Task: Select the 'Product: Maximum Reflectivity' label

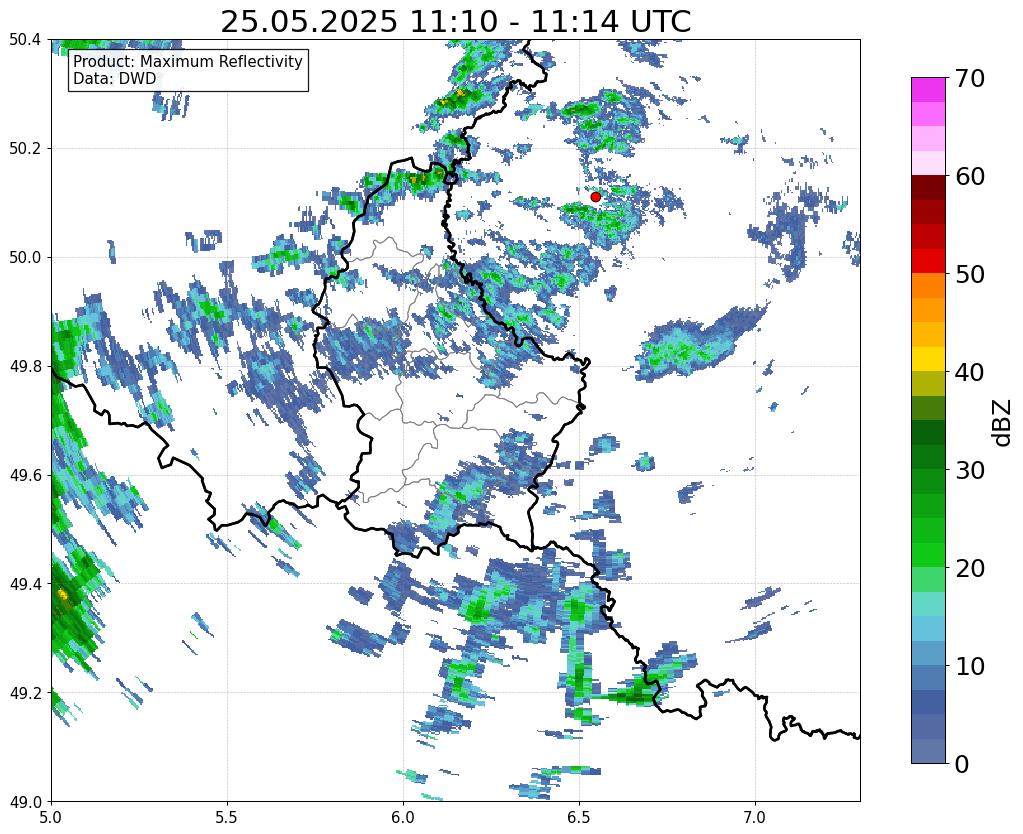Action: [188, 61]
